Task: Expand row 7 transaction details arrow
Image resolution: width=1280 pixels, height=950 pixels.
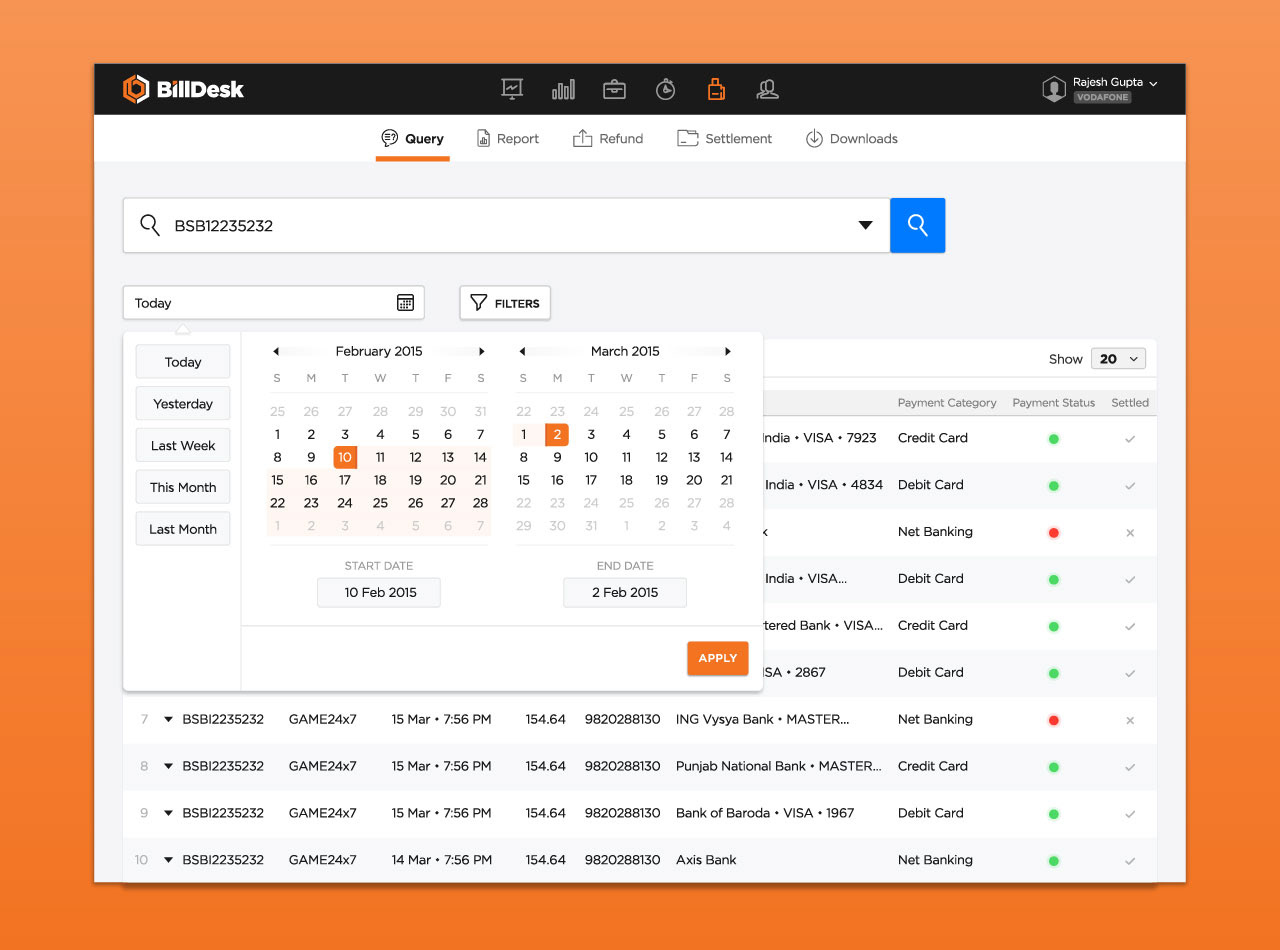Action: (x=168, y=719)
